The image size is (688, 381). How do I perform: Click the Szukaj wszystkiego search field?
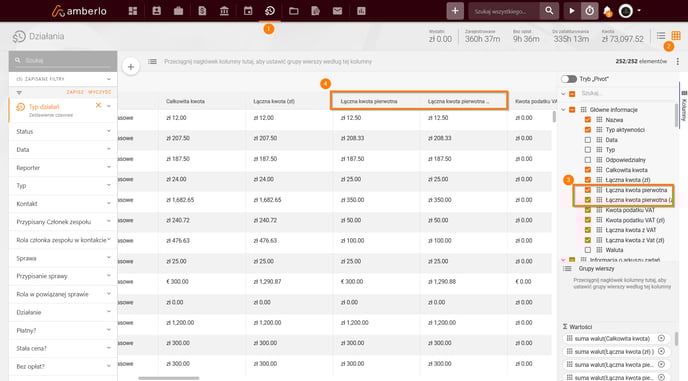coord(504,11)
